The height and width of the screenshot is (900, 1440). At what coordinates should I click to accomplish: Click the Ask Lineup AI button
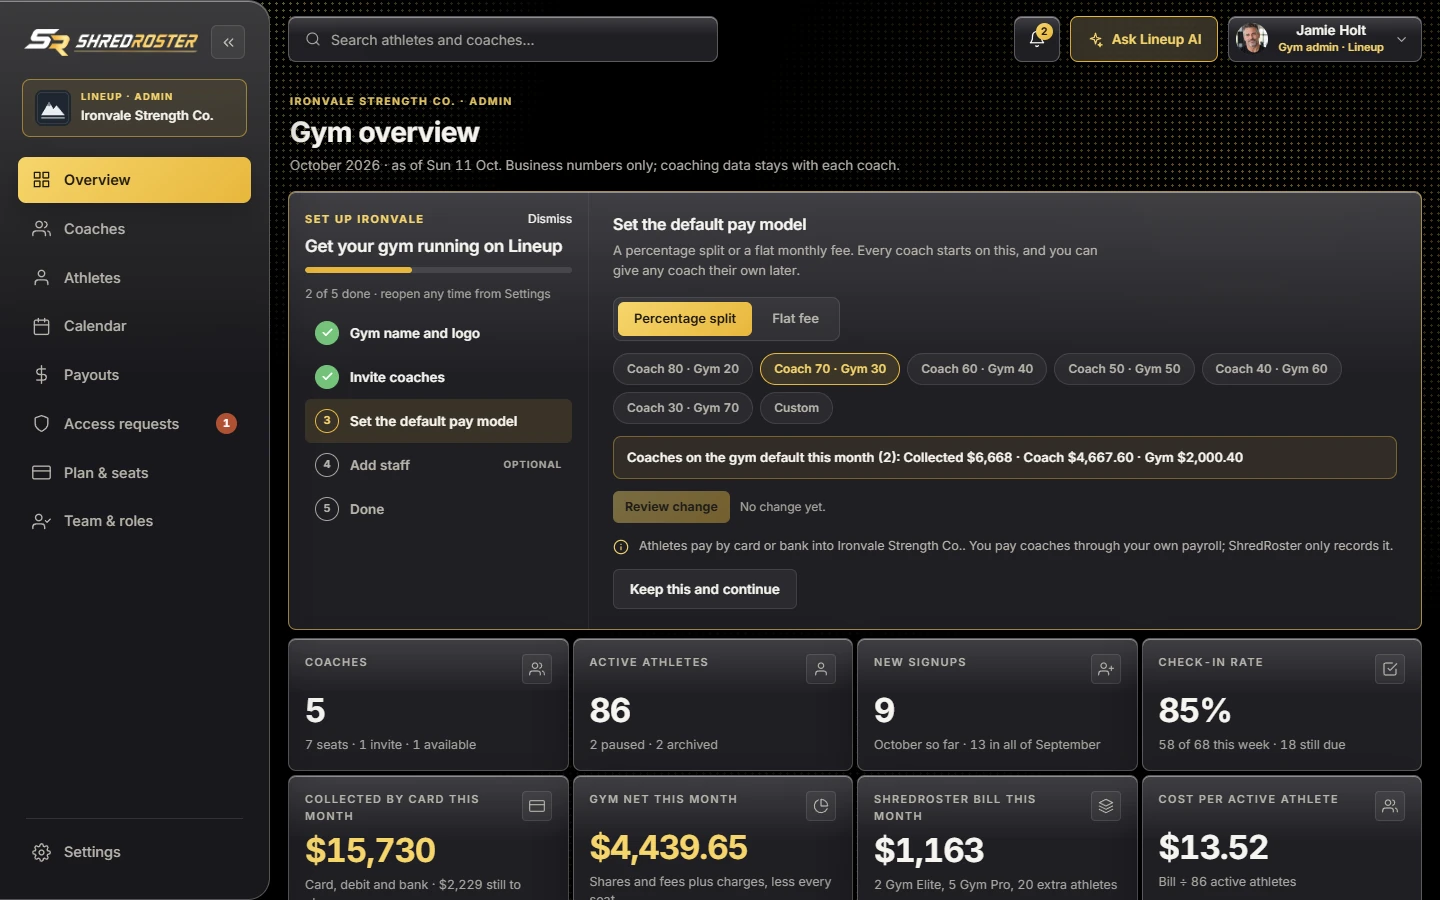(1144, 39)
